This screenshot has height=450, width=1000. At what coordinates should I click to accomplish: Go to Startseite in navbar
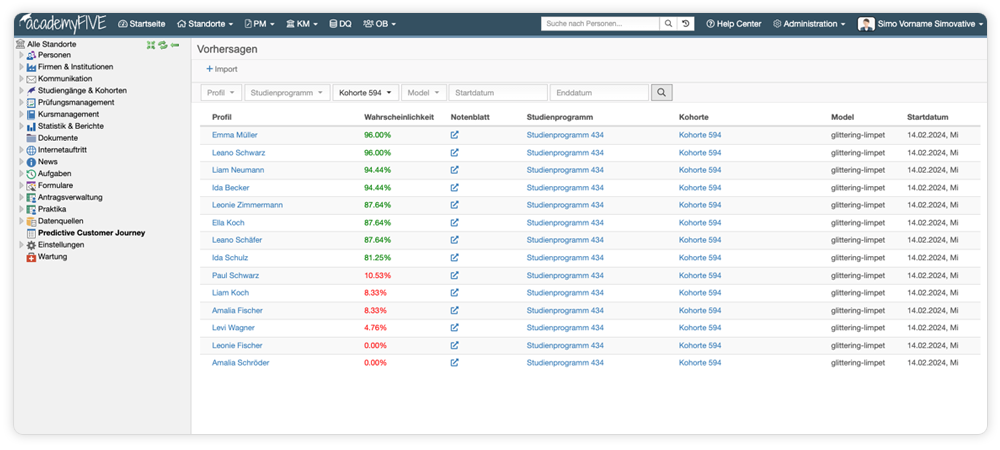[x=142, y=24]
